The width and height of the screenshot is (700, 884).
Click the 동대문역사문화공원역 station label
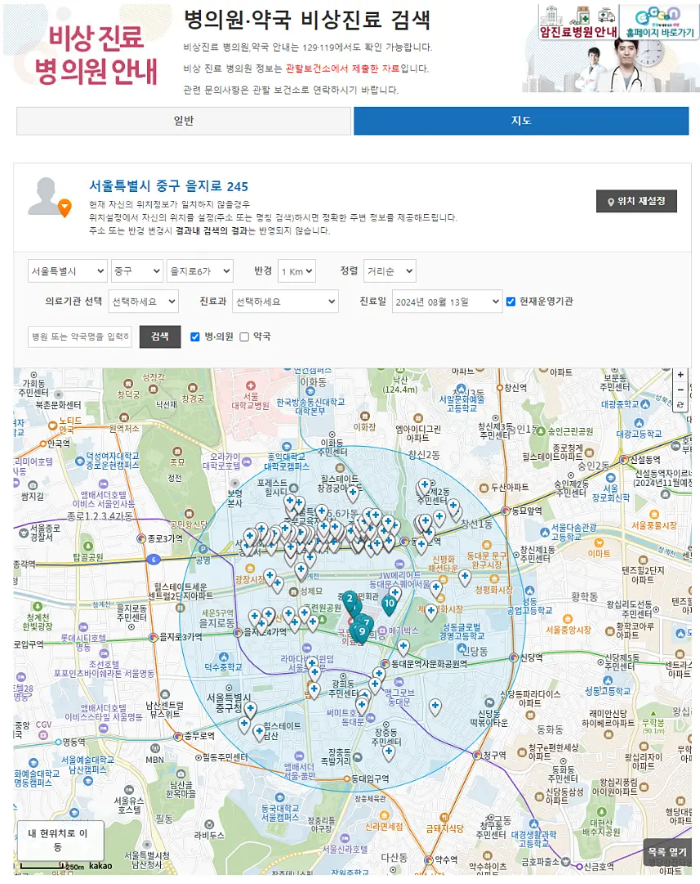coord(429,664)
